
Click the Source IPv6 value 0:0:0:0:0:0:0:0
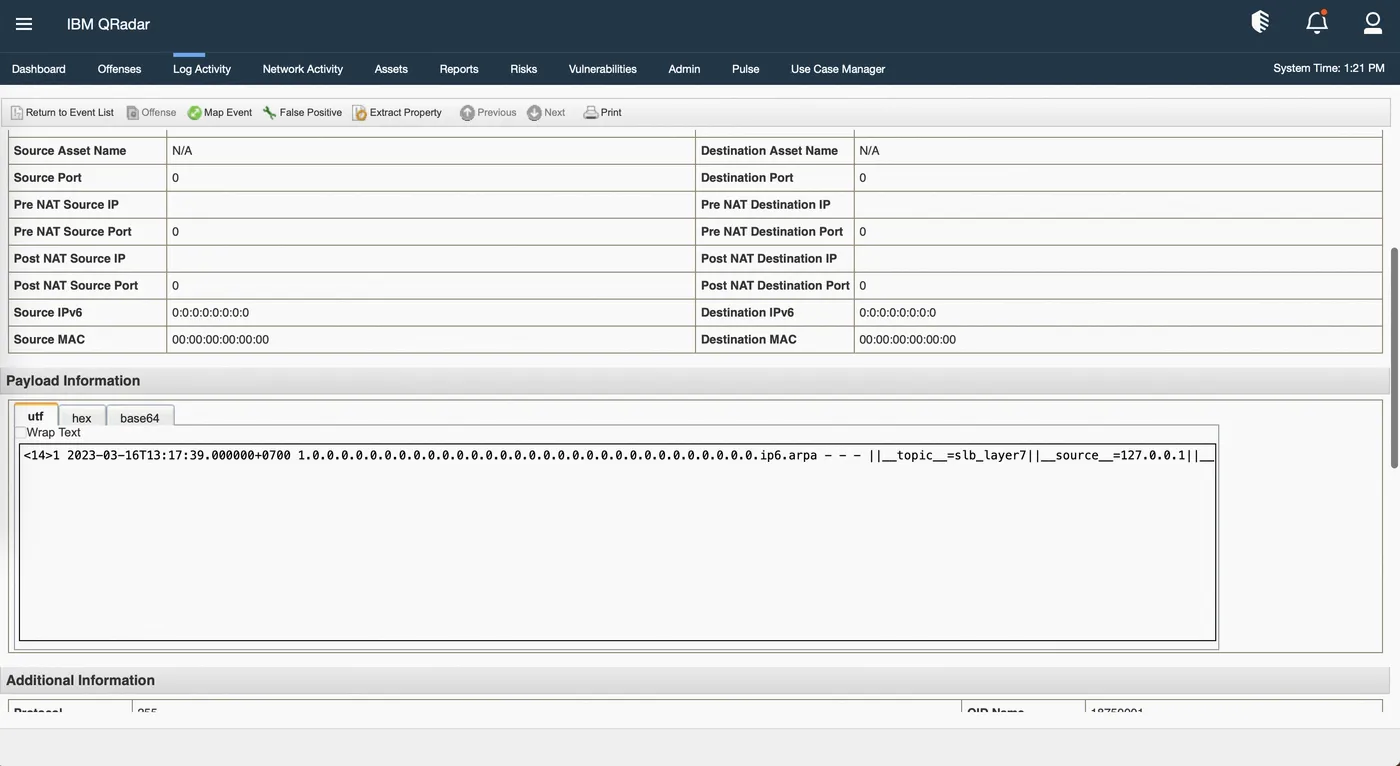point(210,313)
